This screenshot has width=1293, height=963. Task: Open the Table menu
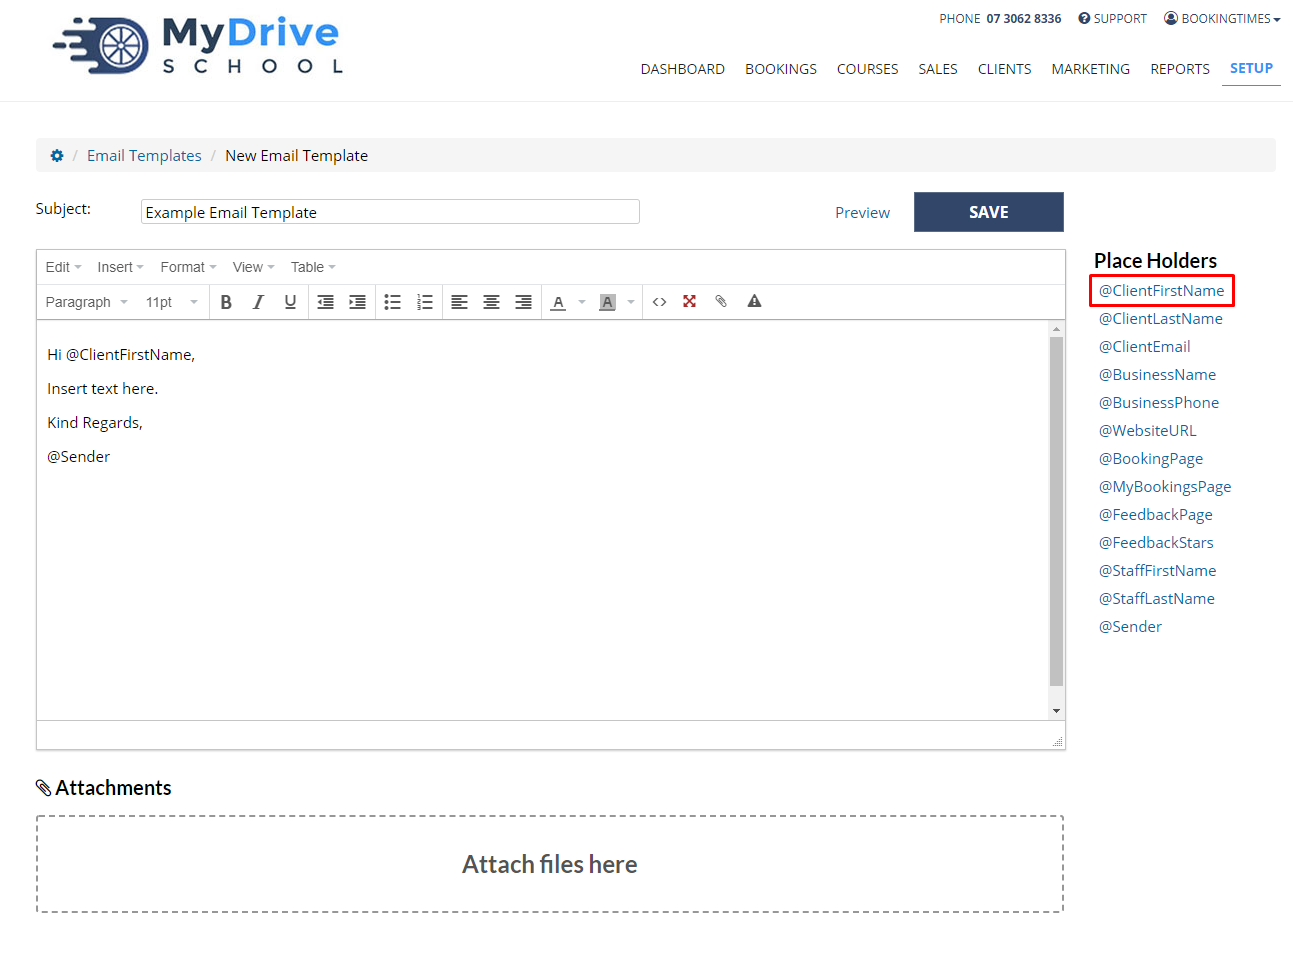[x=313, y=267]
